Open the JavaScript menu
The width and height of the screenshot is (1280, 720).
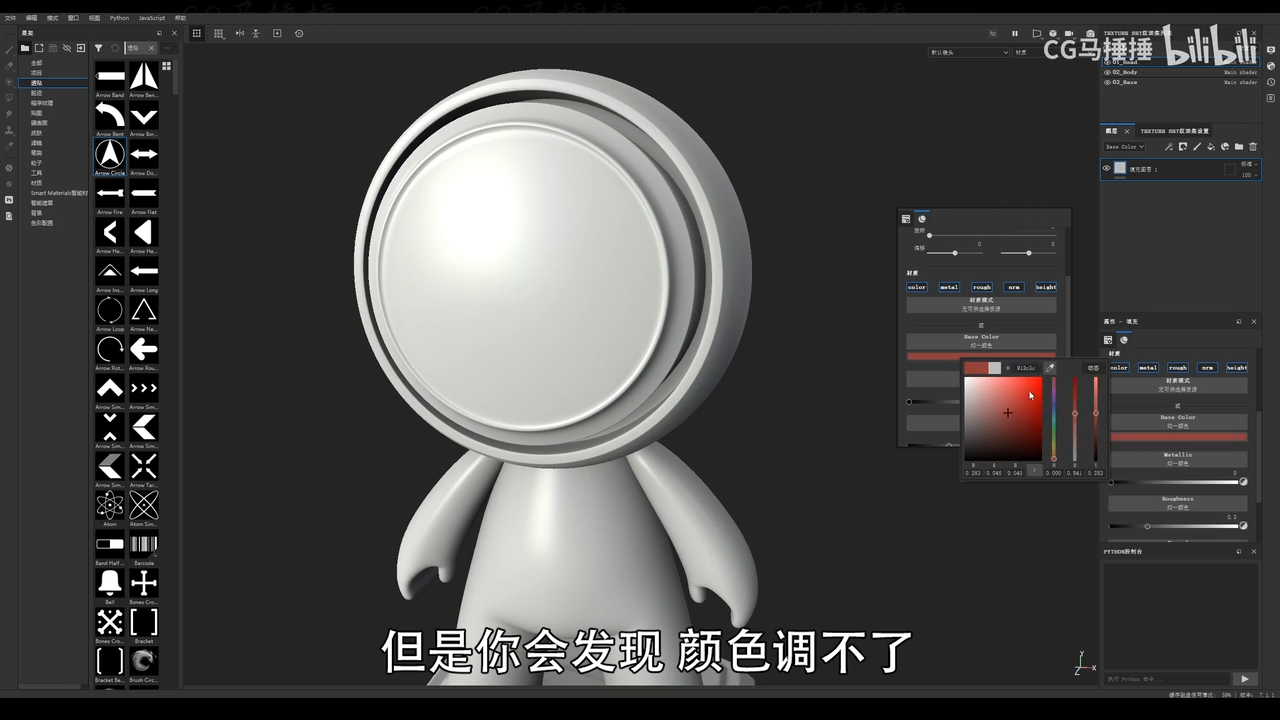152,18
